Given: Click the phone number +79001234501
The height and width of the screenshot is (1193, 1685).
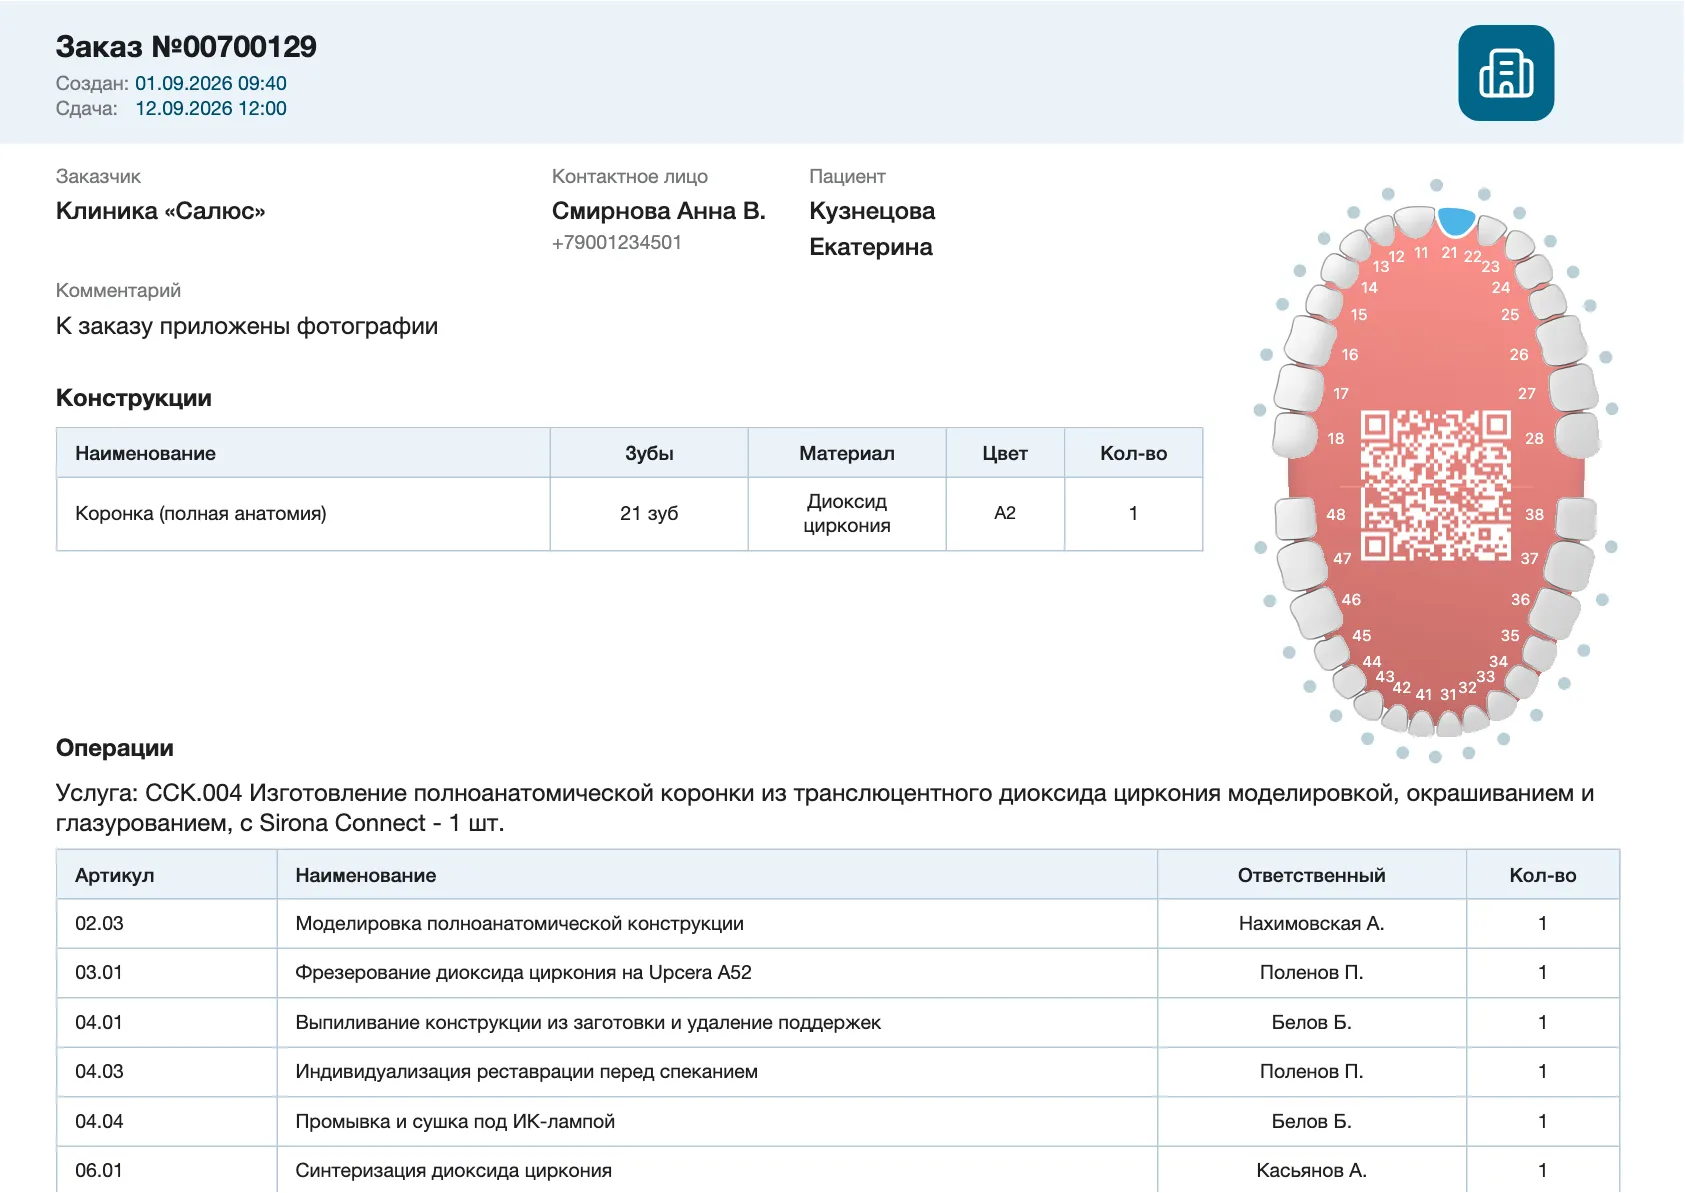Looking at the screenshot, I should pyautogui.click(x=617, y=242).
